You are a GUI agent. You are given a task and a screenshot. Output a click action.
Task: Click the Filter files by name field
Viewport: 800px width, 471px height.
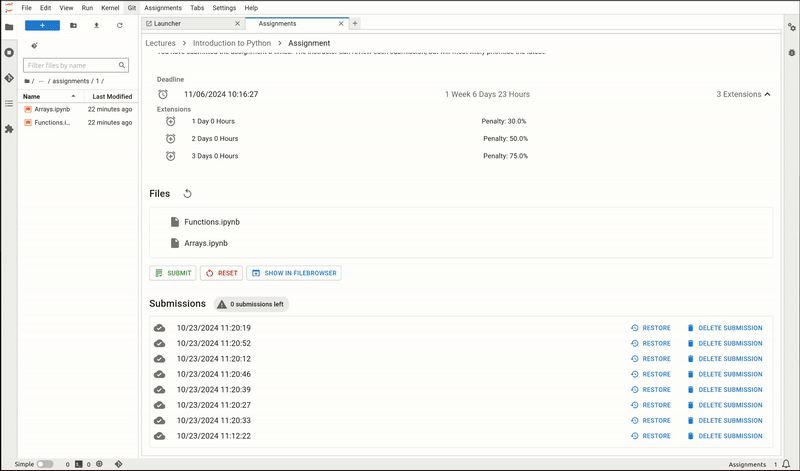click(x=76, y=65)
